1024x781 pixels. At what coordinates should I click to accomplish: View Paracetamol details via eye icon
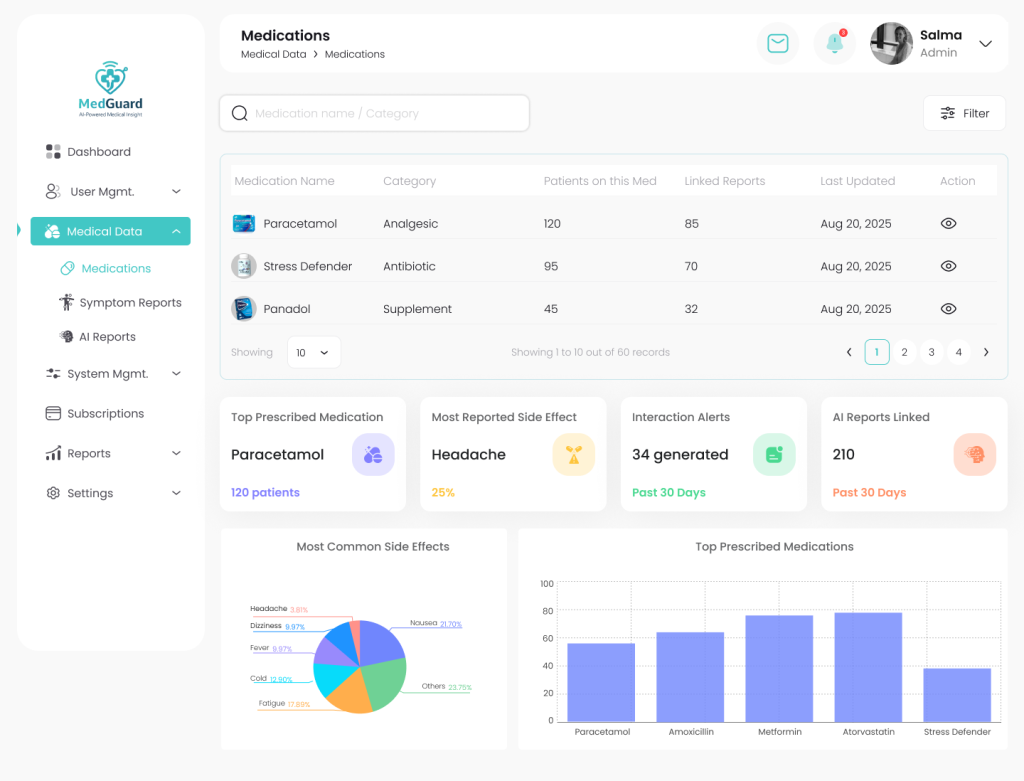[948, 224]
